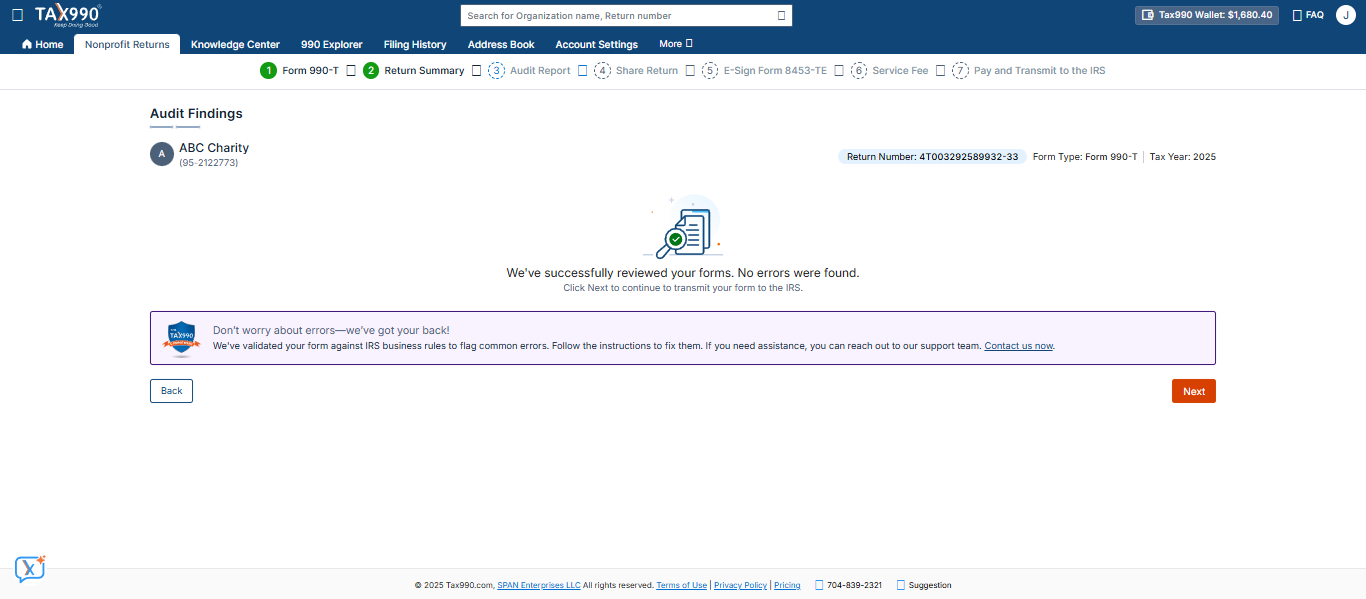Click the search icon in the search bar
Screen dimensions: 1366x599
coord(781,16)
